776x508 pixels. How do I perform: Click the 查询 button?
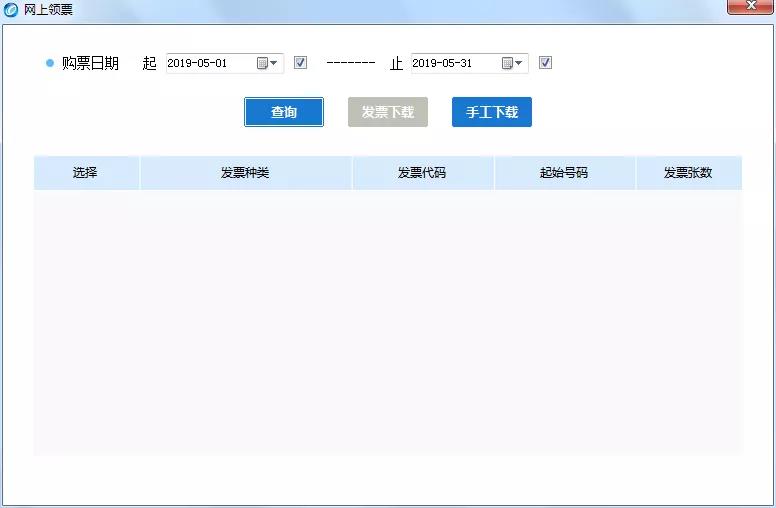pos(284,112)
